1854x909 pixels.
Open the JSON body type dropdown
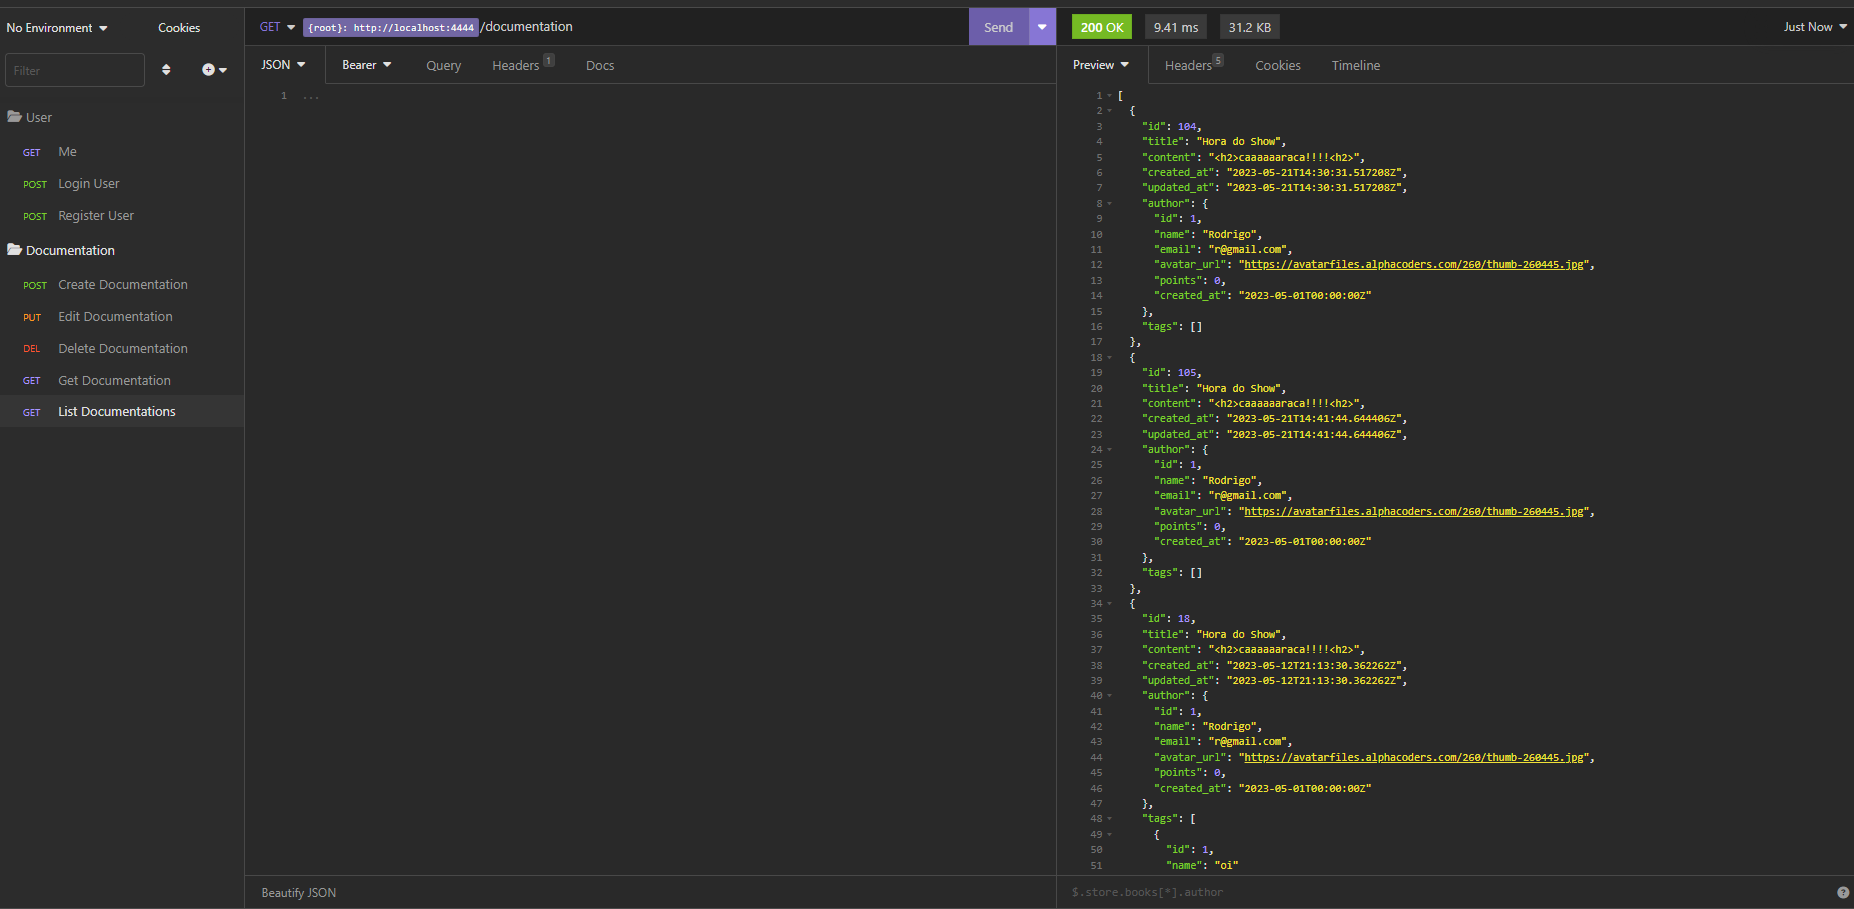[x=283, y=64]
